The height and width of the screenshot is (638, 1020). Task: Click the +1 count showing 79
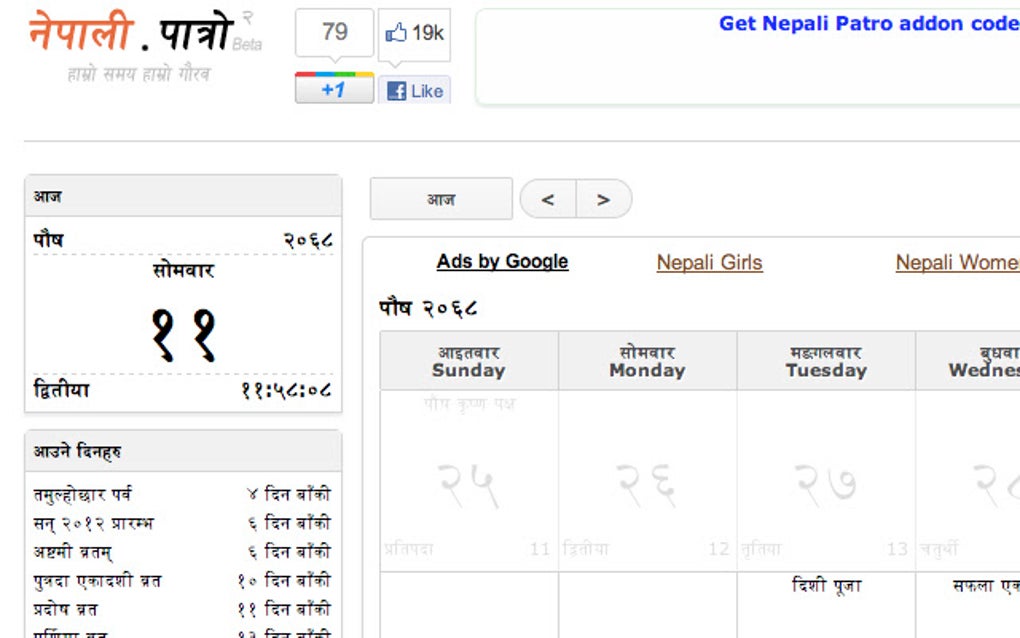coord(333,33)
